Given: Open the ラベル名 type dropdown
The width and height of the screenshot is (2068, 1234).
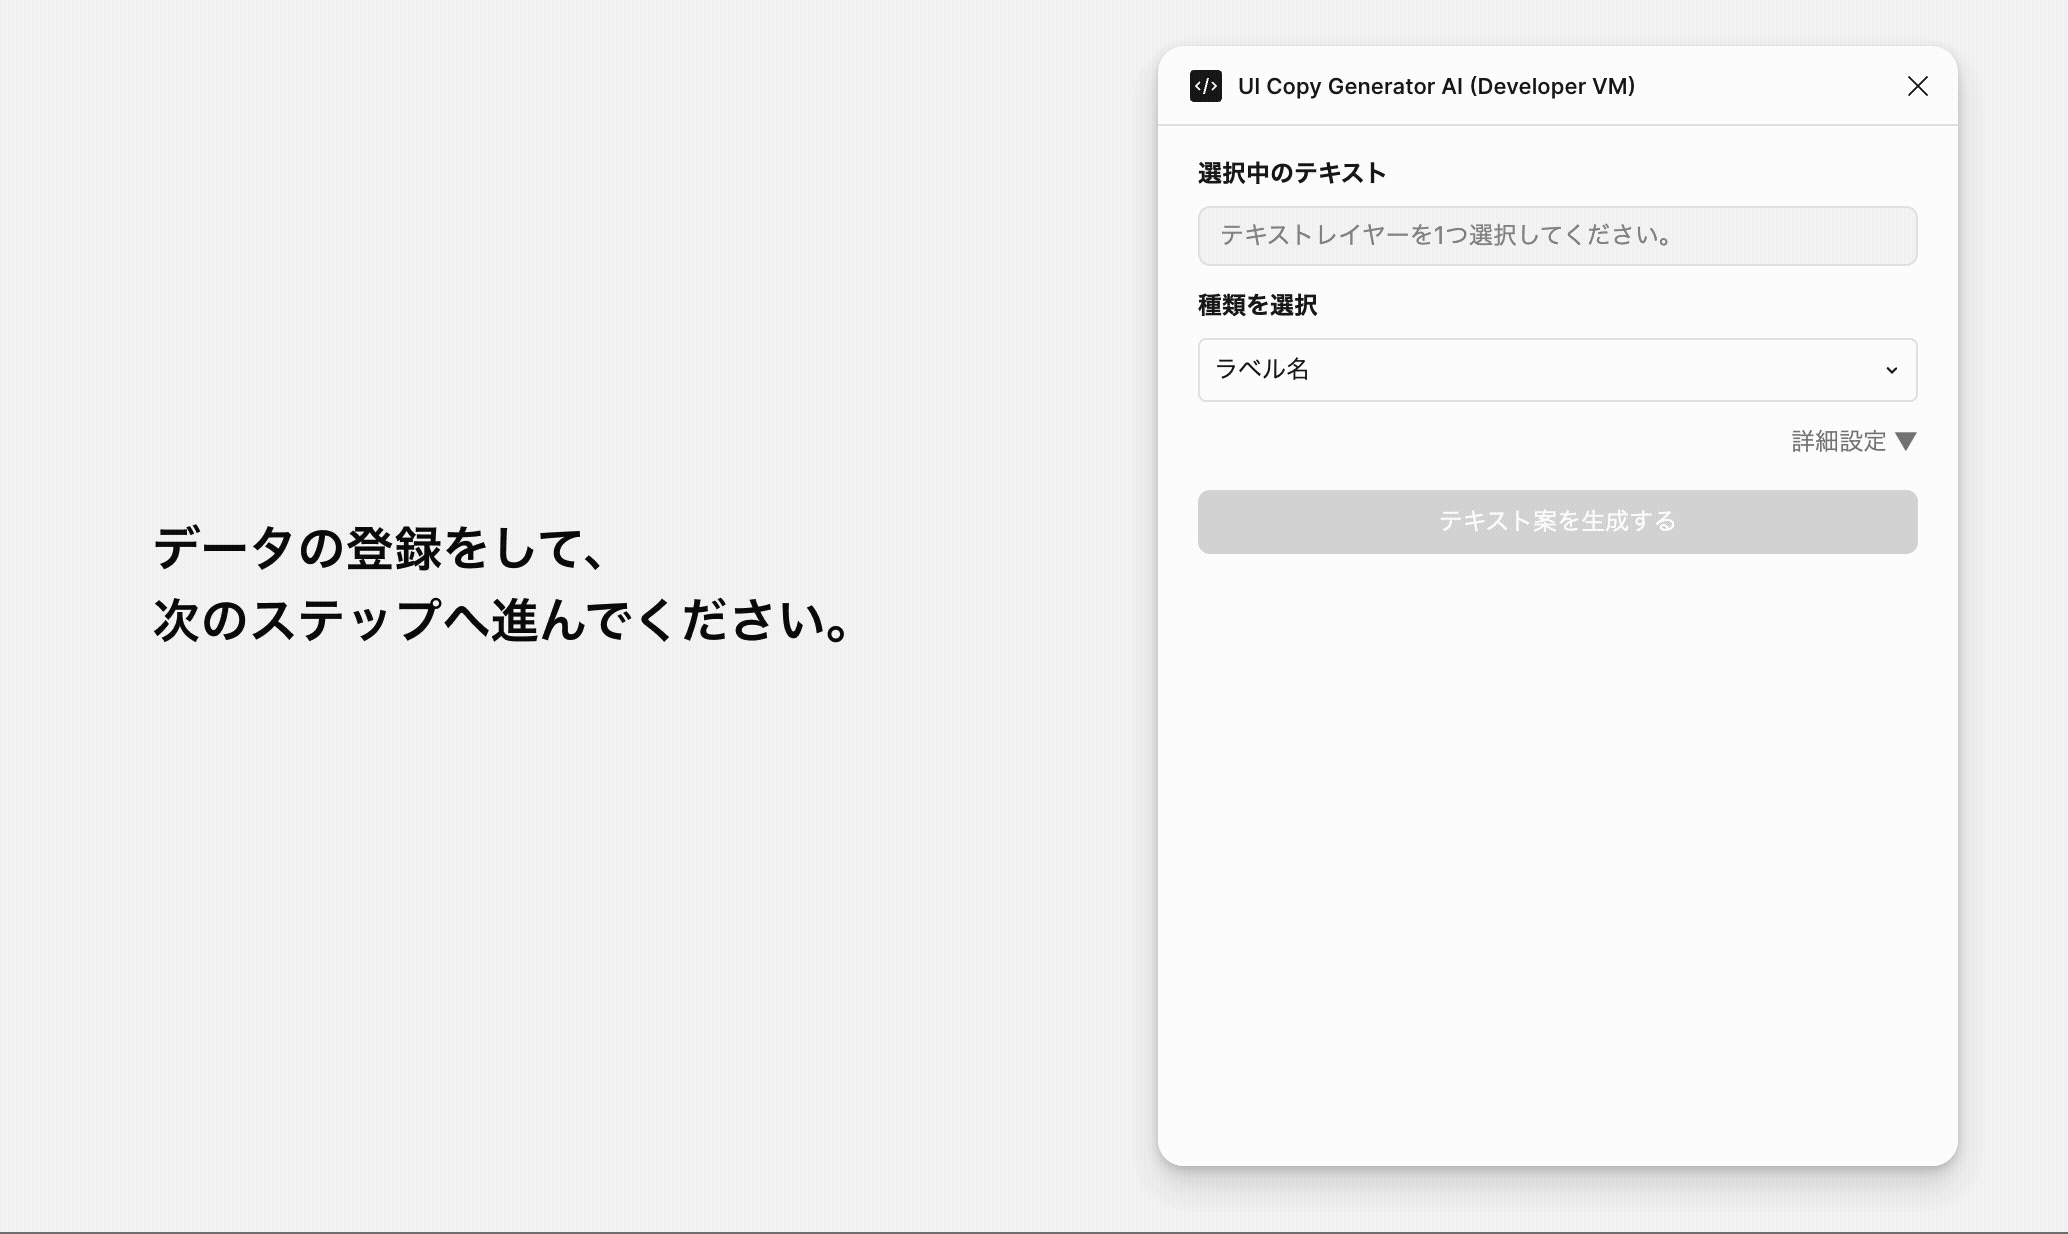Looking at the screenshot, I should [x=1556, y=370].
